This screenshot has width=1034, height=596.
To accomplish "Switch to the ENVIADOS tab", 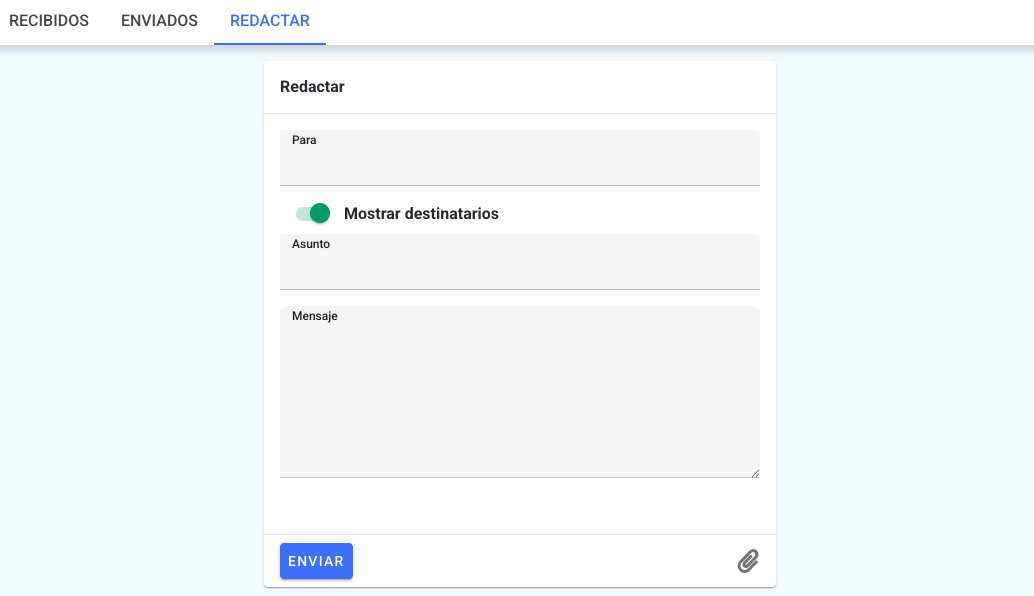I will 160,21.
